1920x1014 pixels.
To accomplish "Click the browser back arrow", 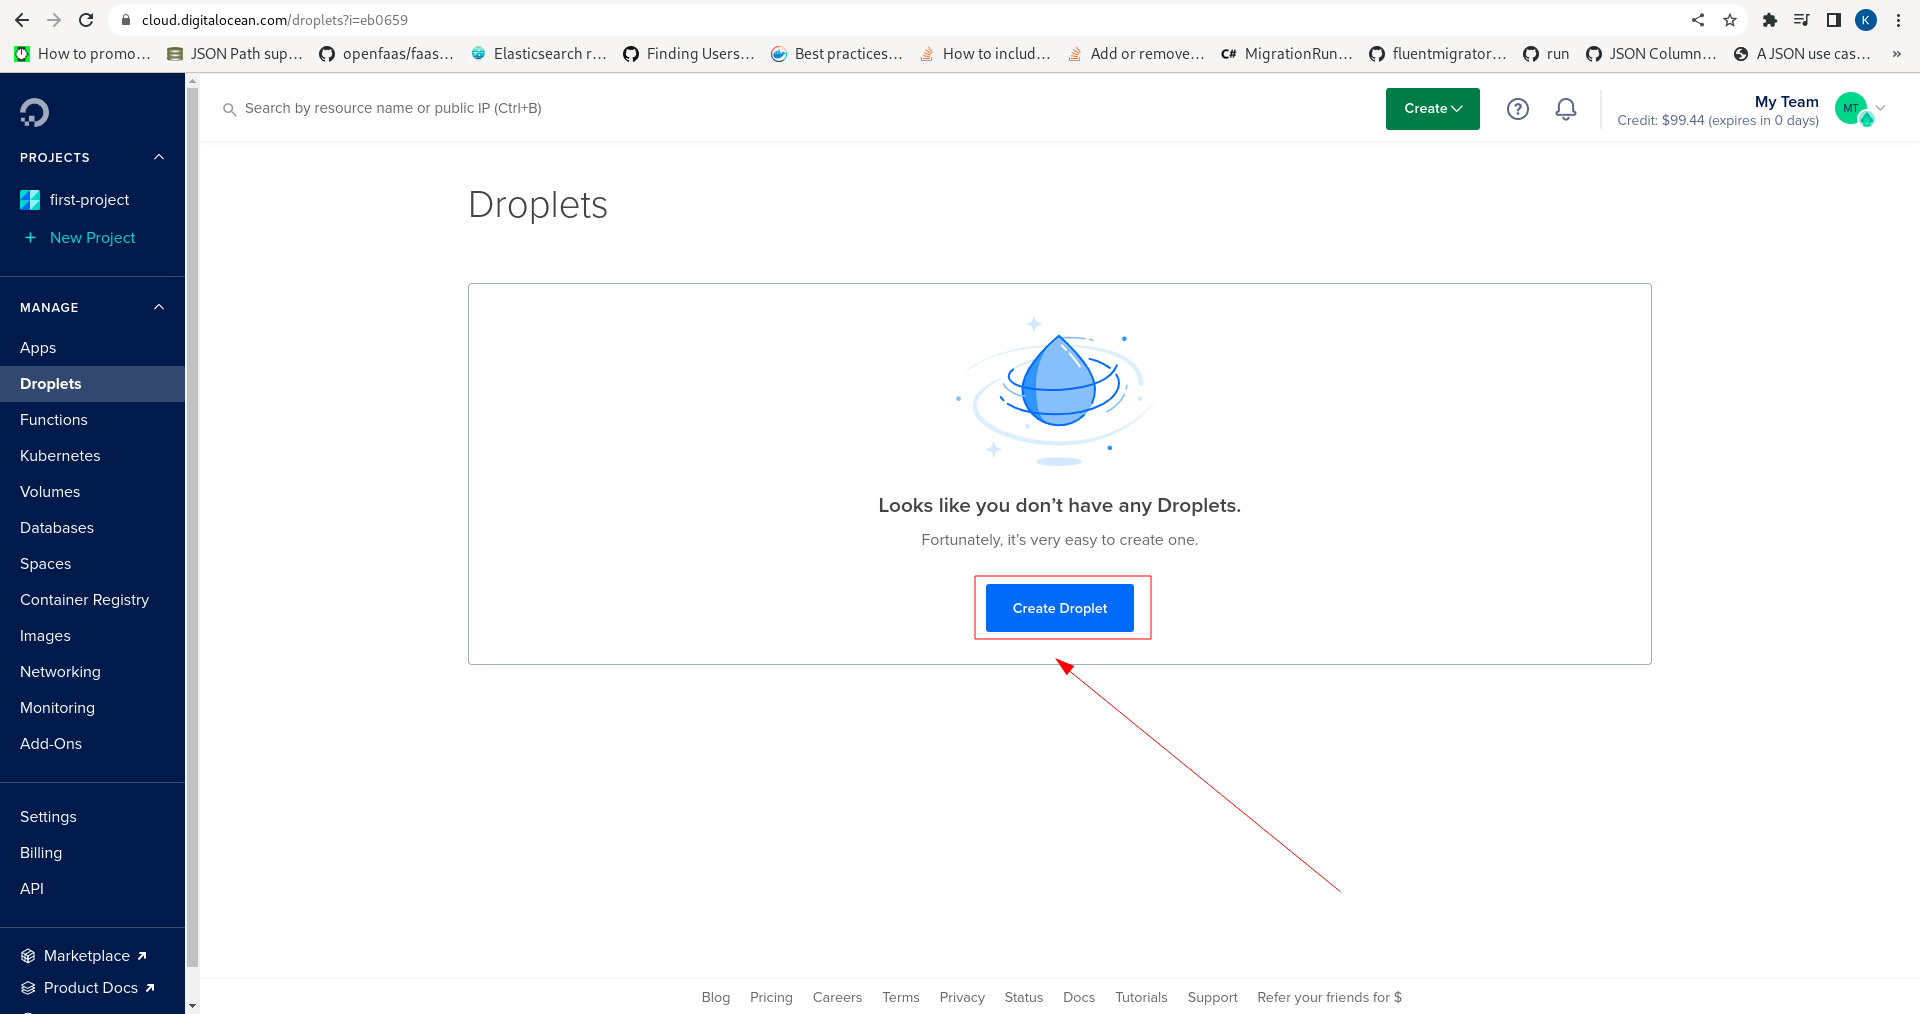I will click(22, 20).
